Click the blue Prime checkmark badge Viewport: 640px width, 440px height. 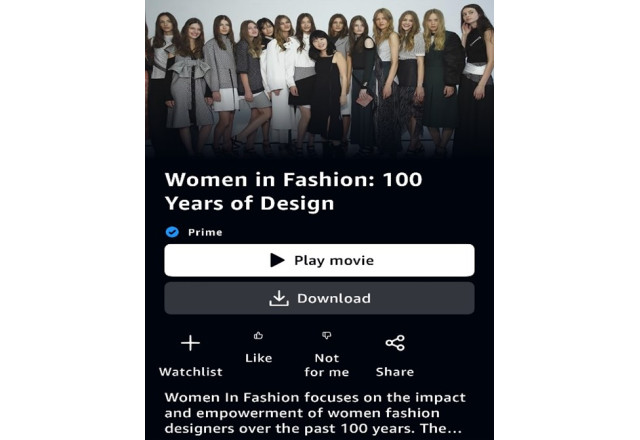172,232
